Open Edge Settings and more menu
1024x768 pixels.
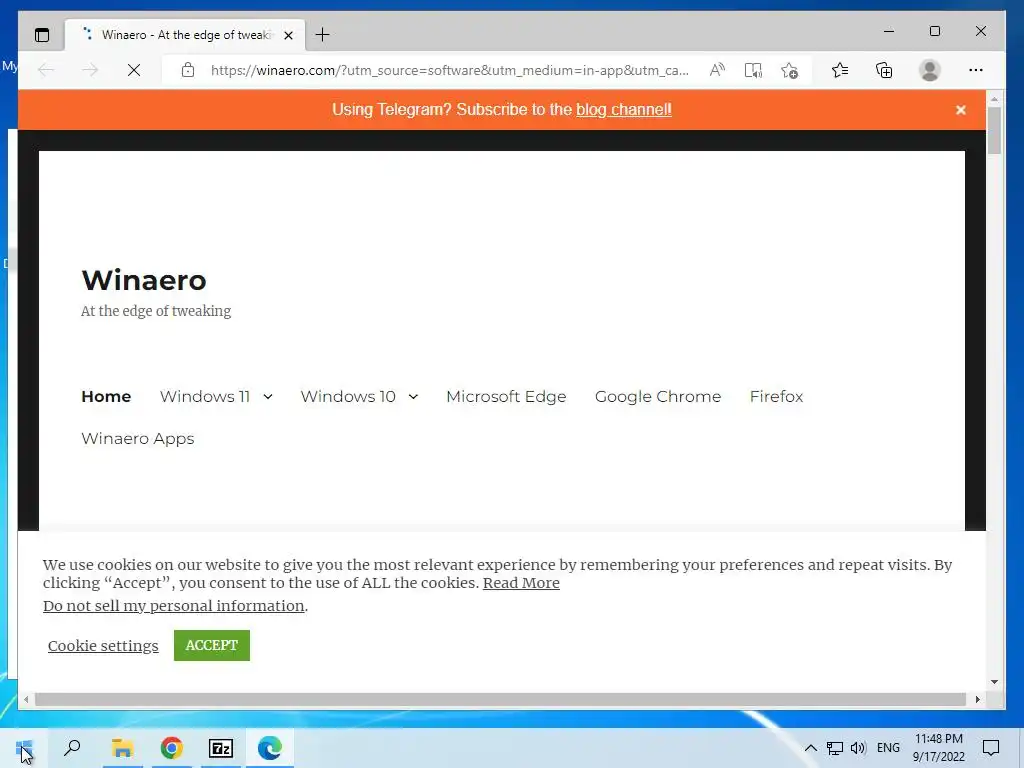(976, 70)
